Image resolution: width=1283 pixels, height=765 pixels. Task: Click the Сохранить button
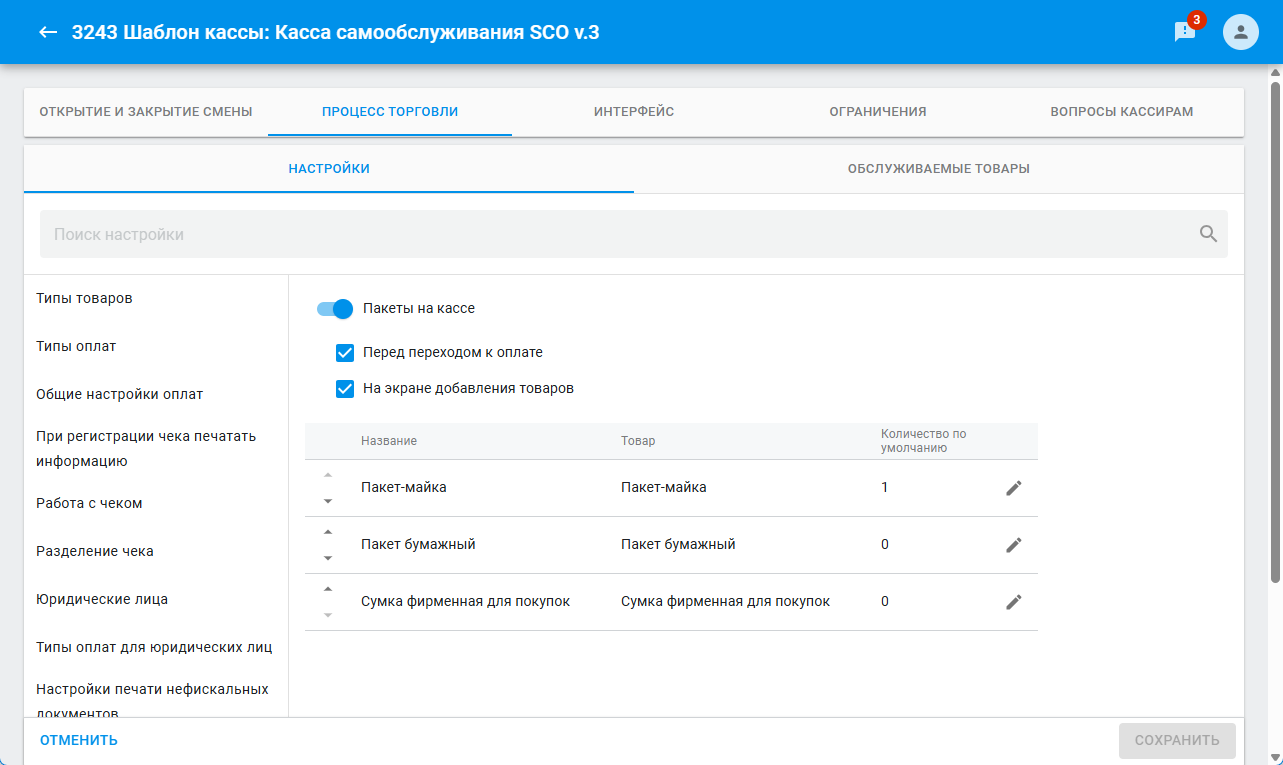pyautogui.click(x=1177, y=741)
